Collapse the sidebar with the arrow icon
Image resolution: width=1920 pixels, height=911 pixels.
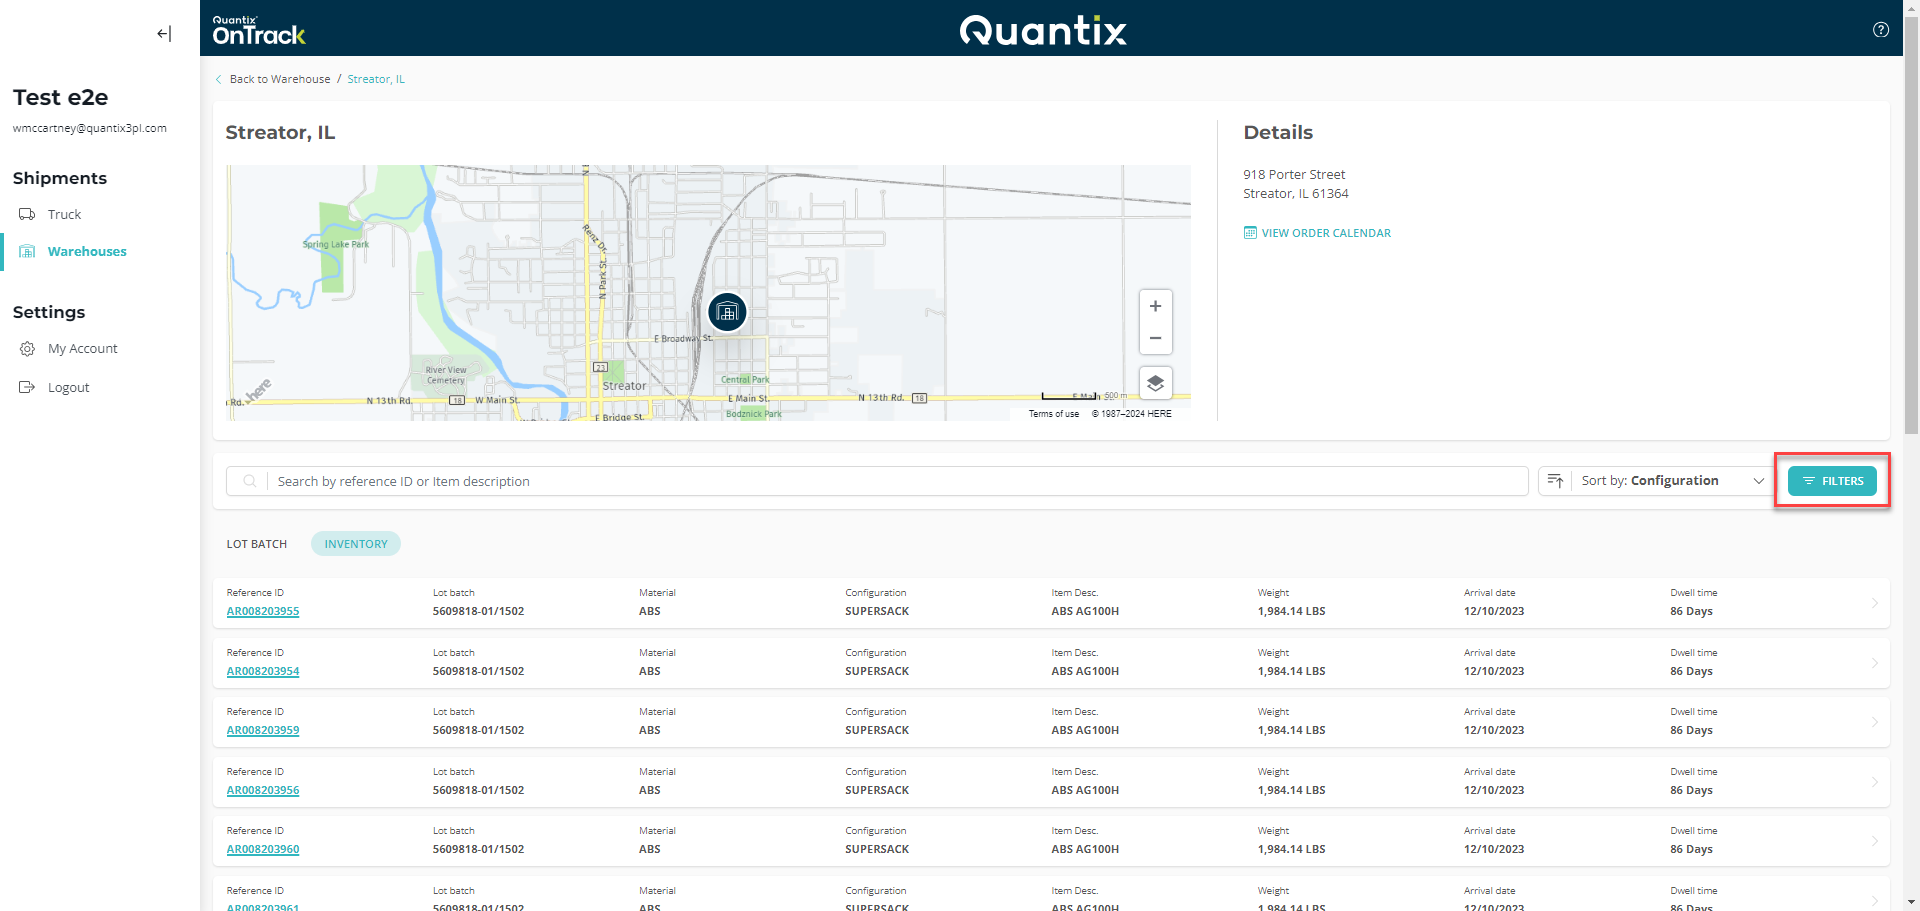tap(164, 34)
